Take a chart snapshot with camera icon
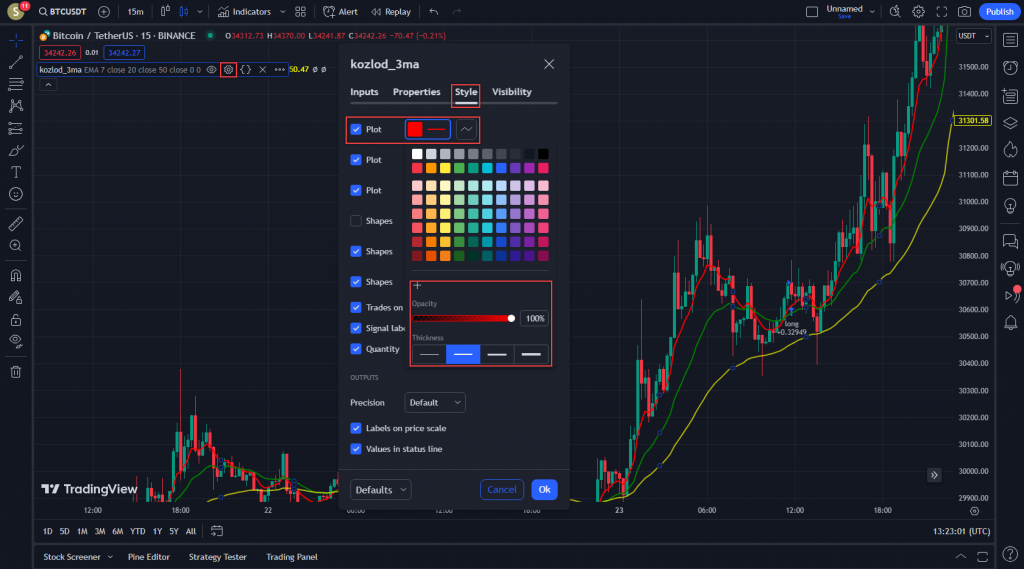1024x569 pixels. coord(964,12)
